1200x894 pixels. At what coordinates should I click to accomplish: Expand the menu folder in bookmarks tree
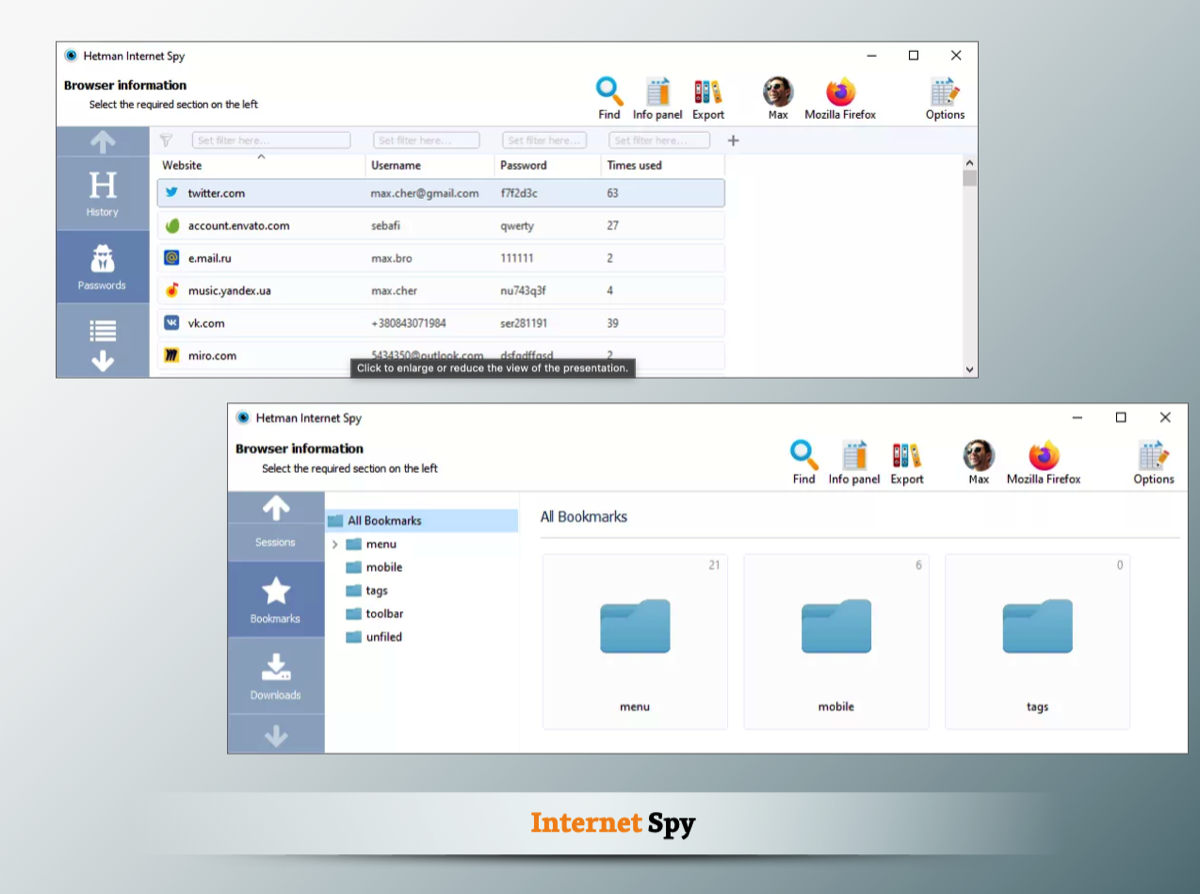coord(335,544)
